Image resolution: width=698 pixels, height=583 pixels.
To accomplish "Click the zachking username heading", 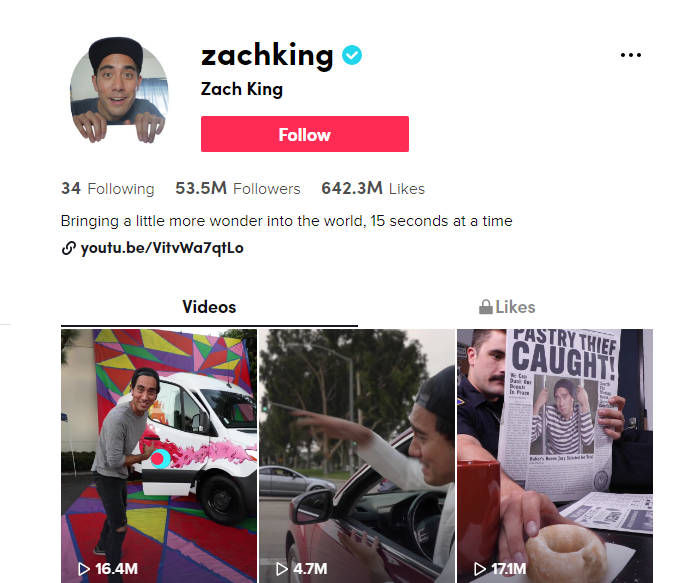I will [x=267, y=55].
